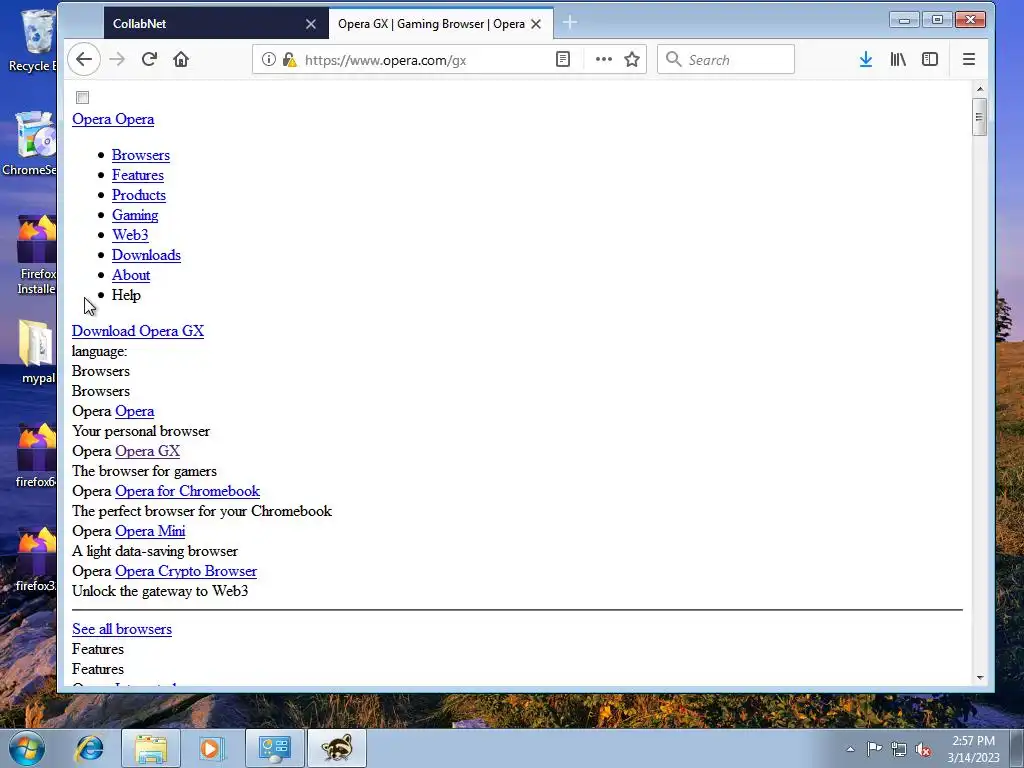Follow the Opera for Chromebook link
Image resolution: width=1024 pixels, height=768 pixels.
[x=187, y=490]
